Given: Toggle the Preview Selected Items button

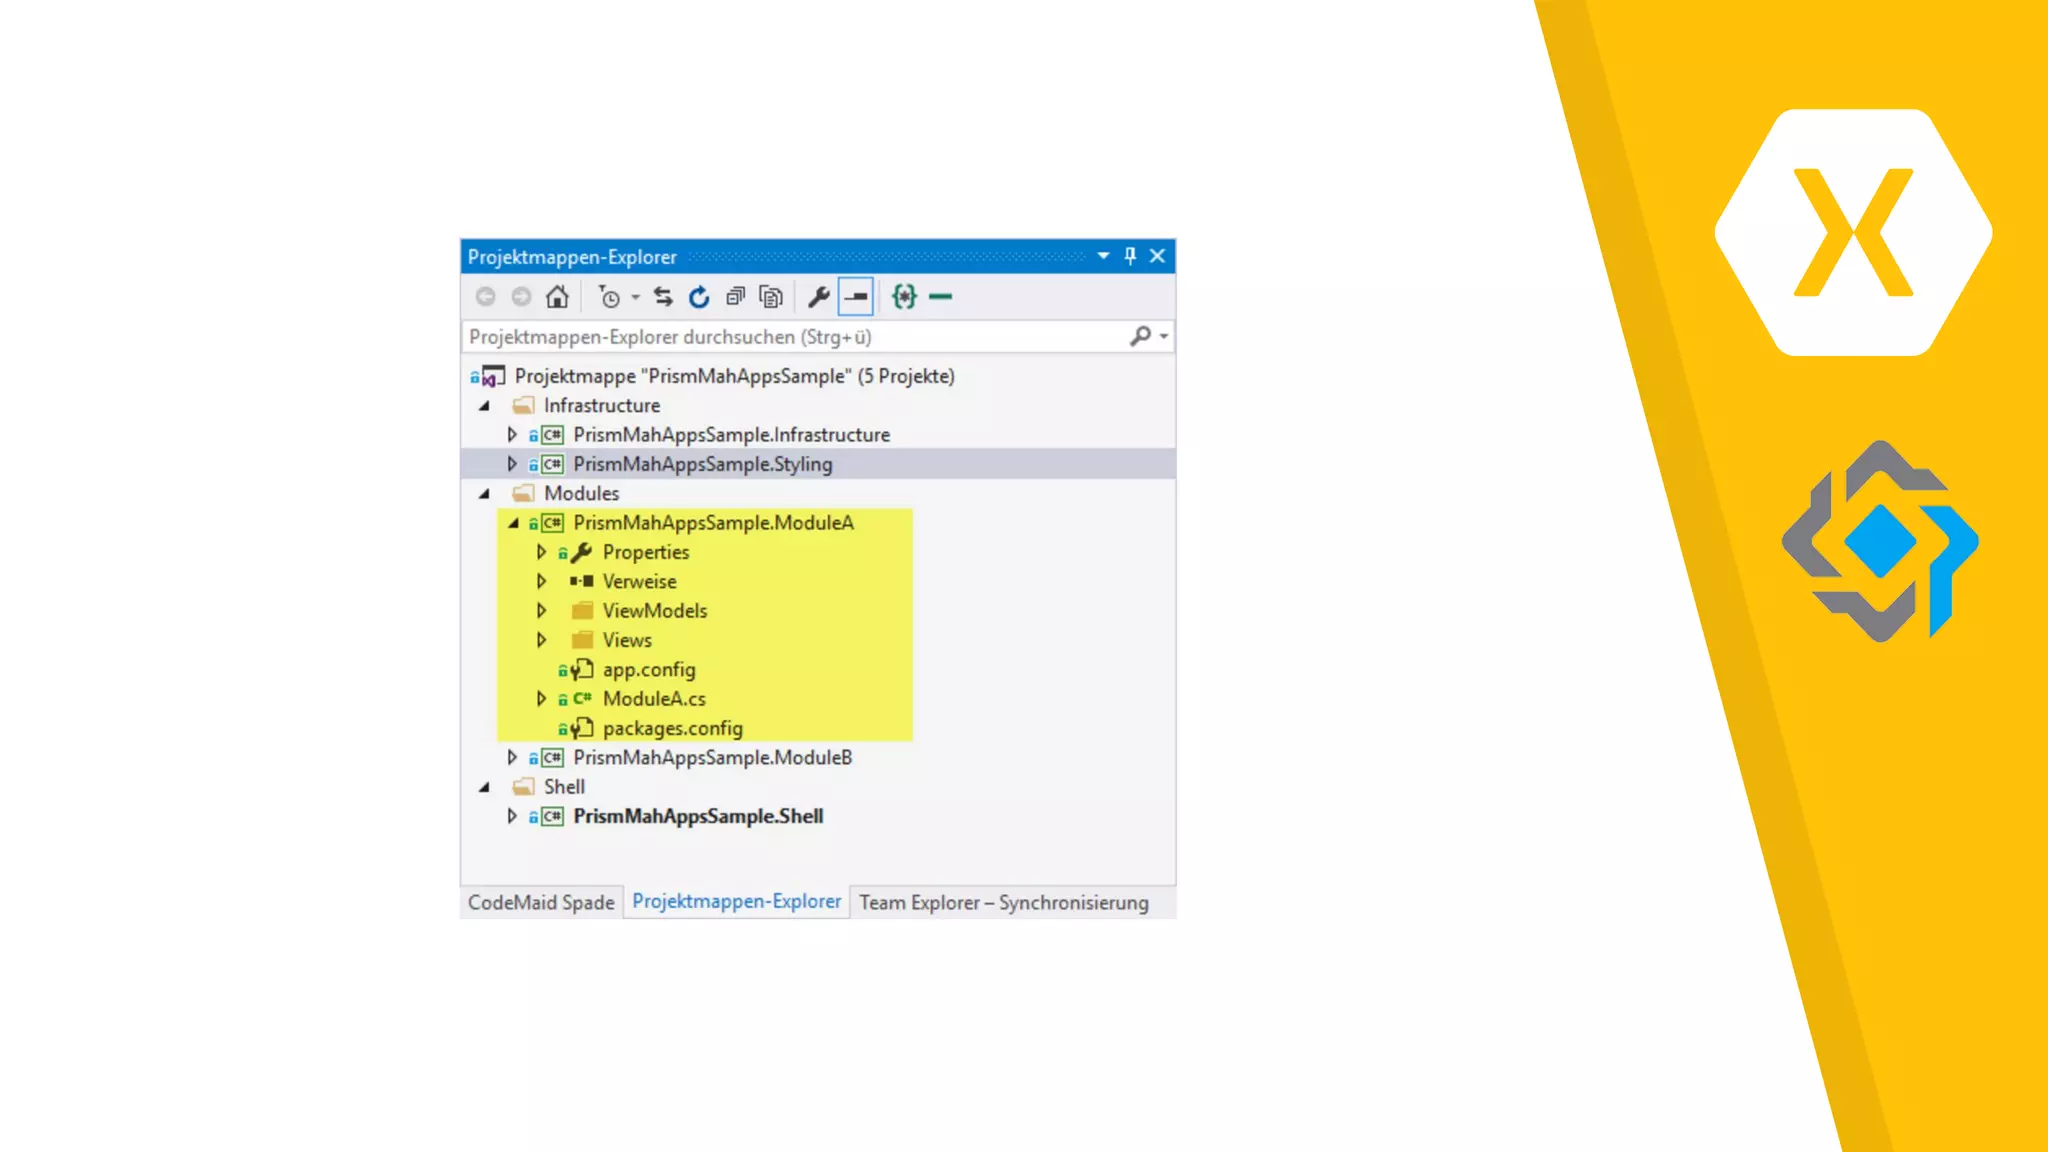Looking at the screenshot, I should [856, 297].
